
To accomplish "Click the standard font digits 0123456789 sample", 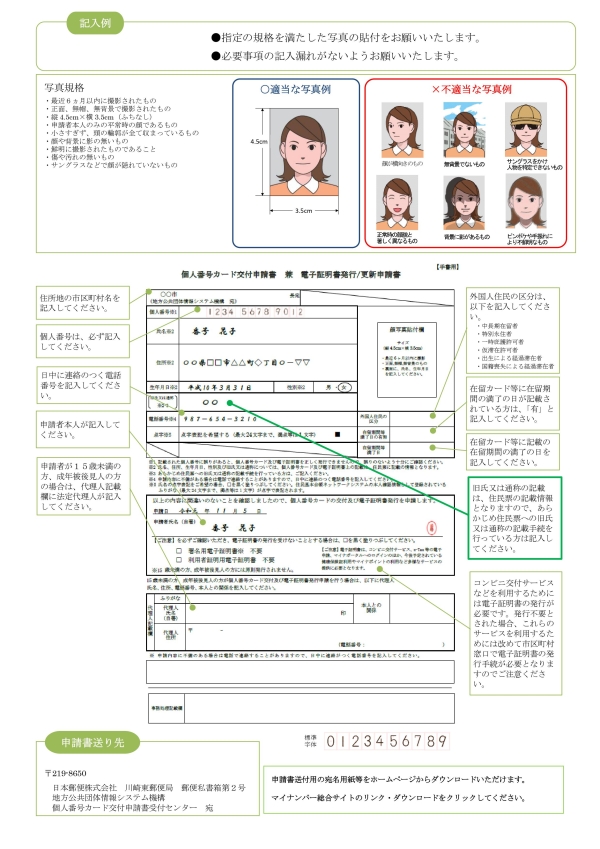I will (x=387, y=741).
